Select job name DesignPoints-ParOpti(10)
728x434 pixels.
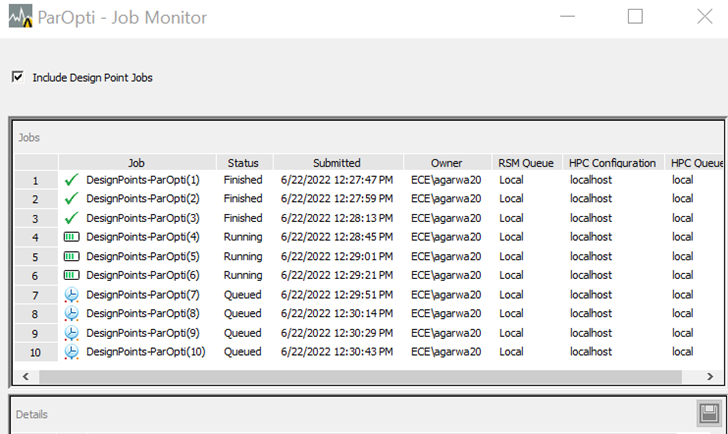click(146, 352)
